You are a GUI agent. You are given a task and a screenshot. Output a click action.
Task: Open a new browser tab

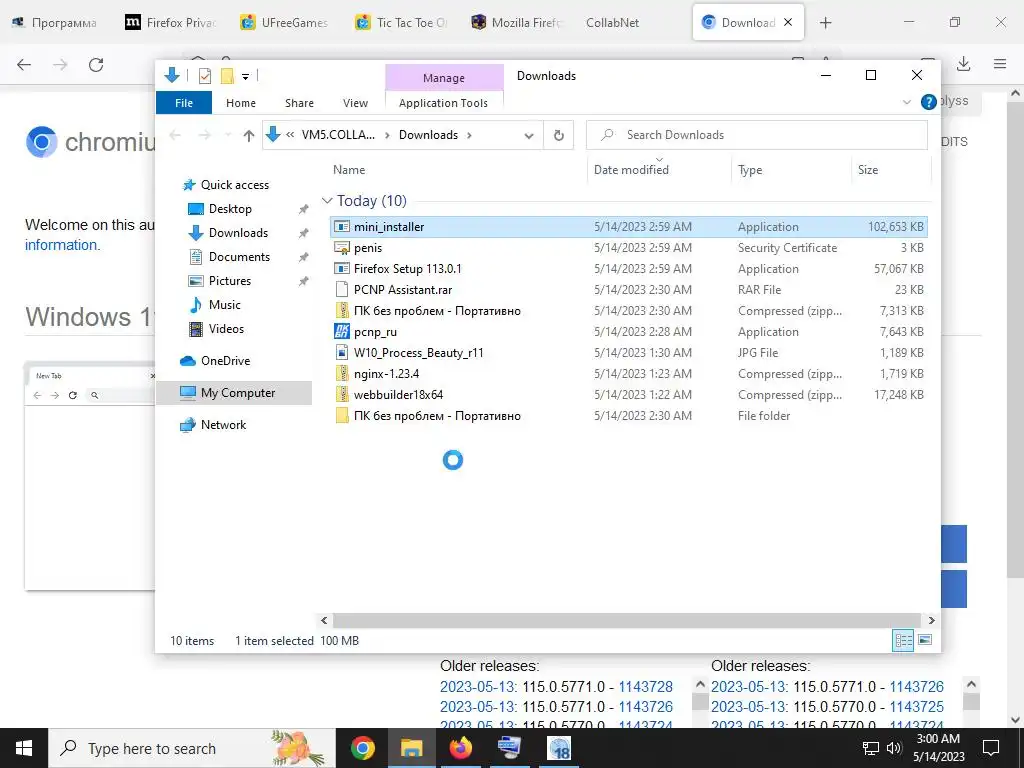(825, 22)
